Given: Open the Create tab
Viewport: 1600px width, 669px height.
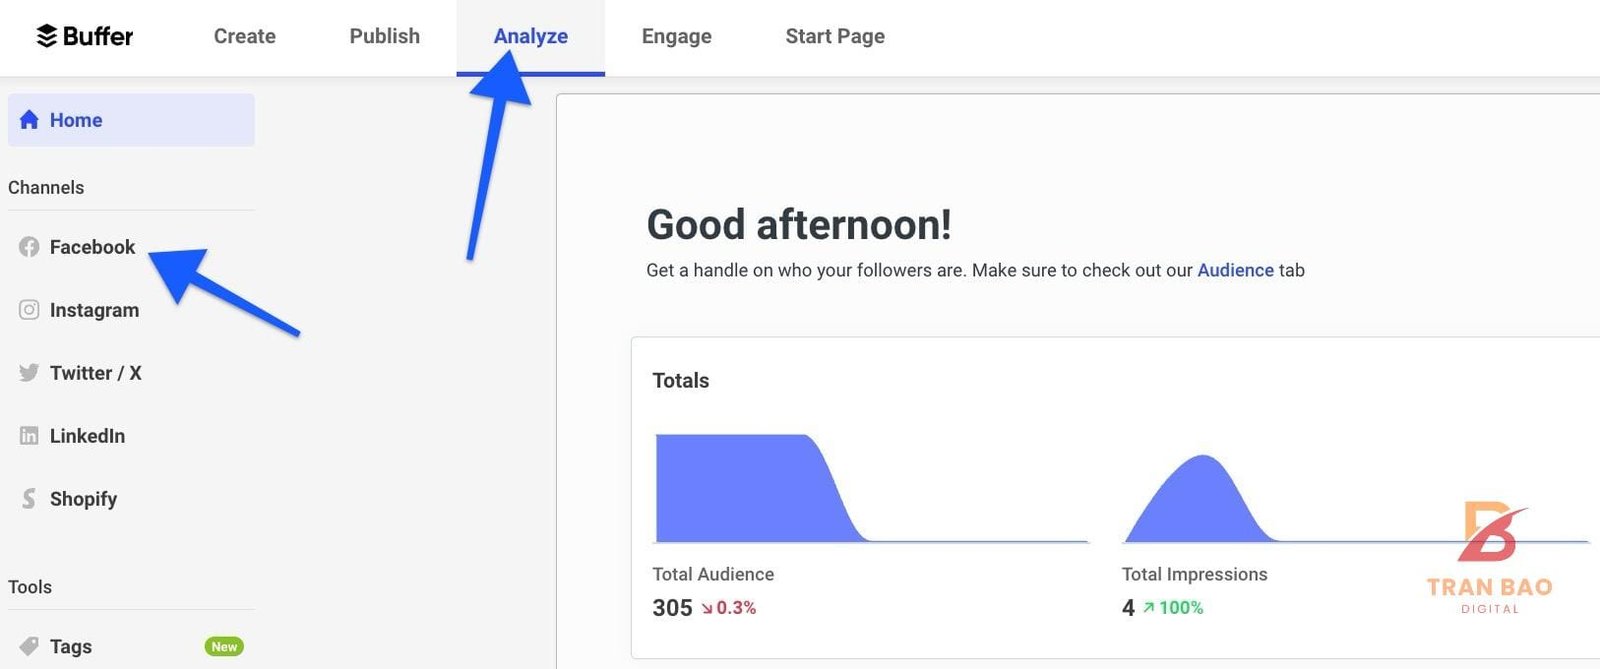Looking at the screenshot, I should 244,36.
